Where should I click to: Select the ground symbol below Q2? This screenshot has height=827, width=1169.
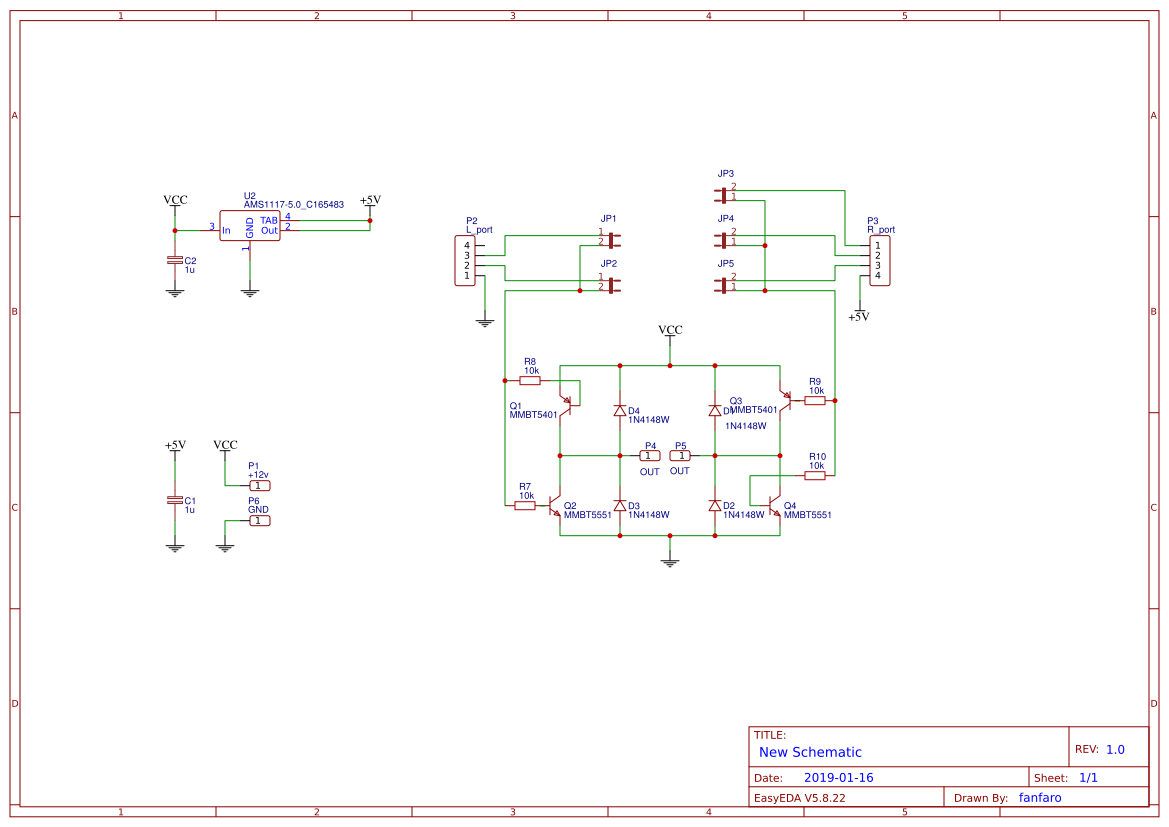tap(668, 561)
